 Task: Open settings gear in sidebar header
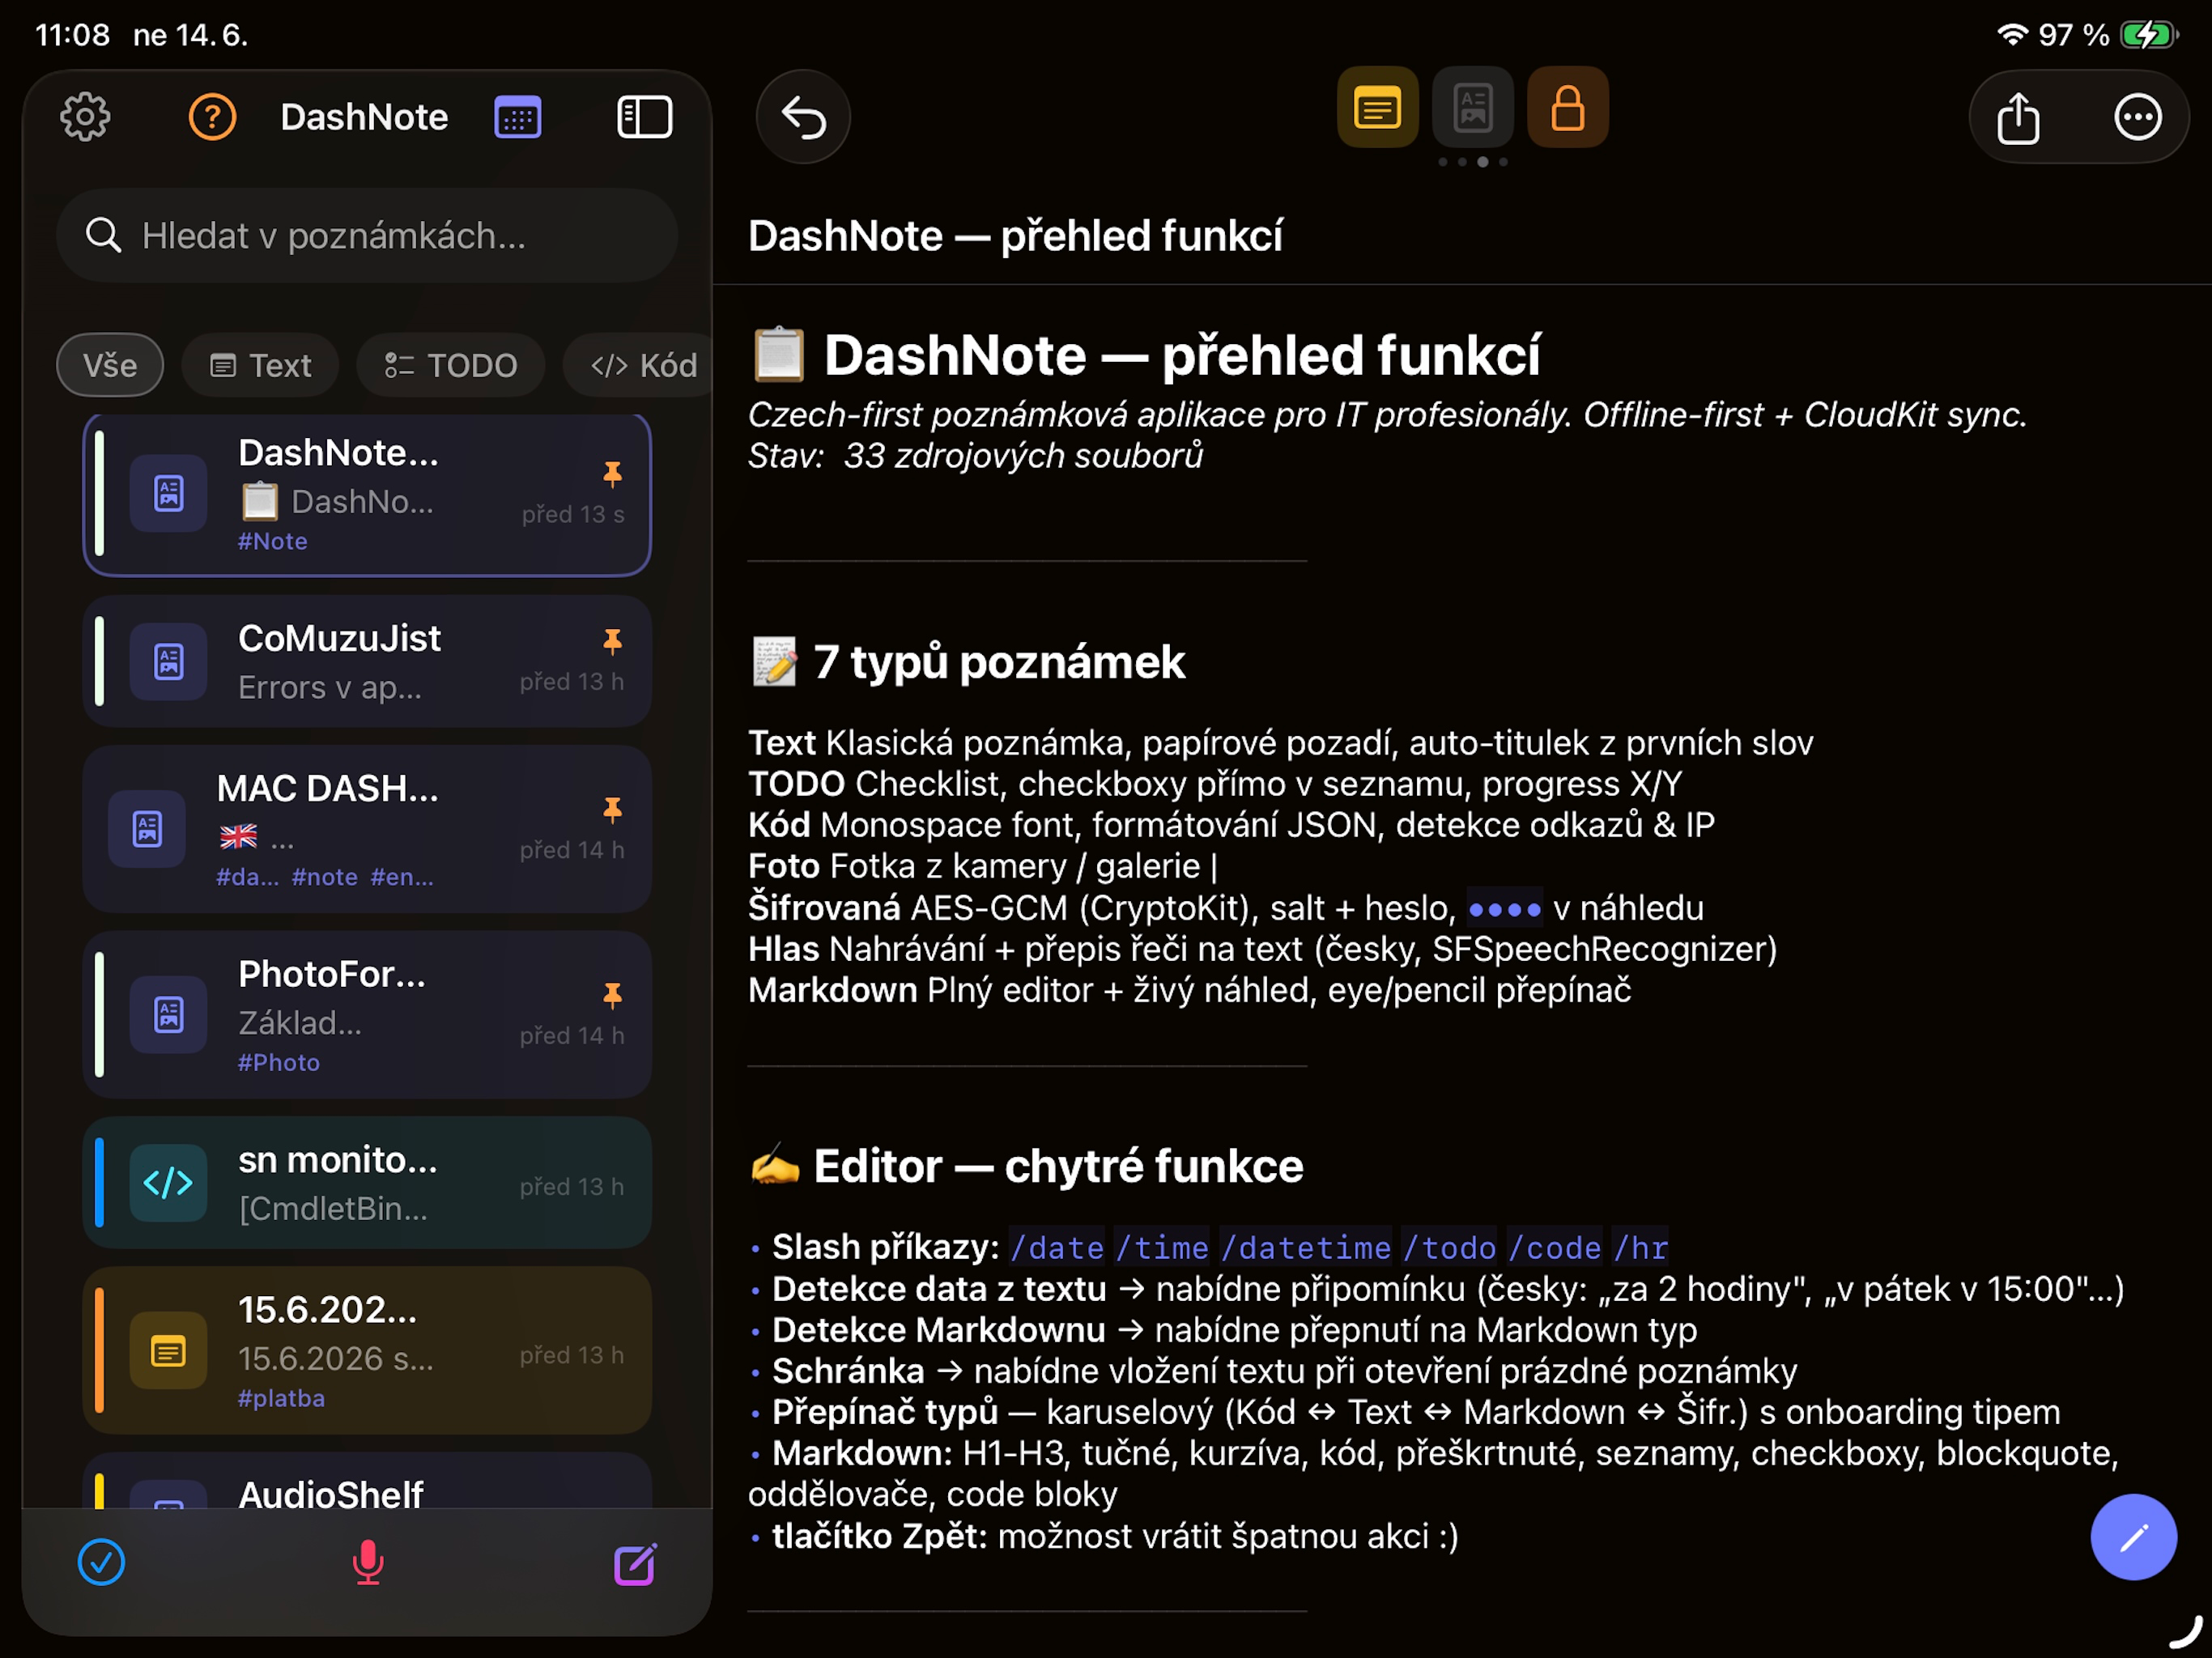coord(85,117)
